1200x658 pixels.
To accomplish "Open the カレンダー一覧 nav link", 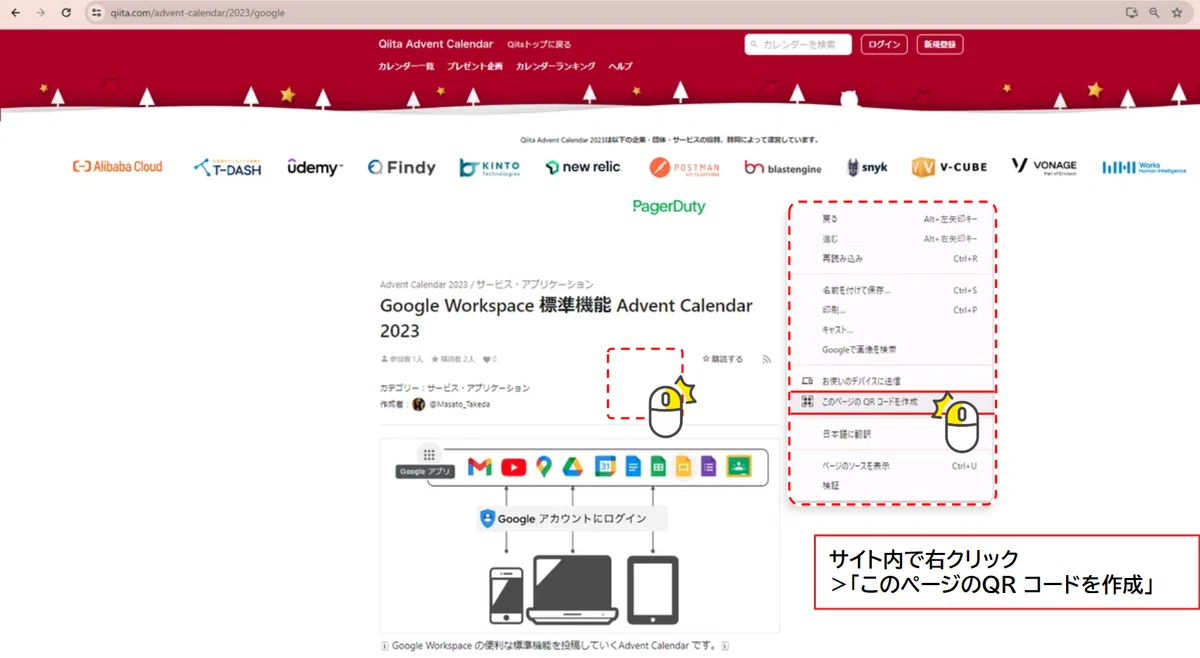I will [406, 66].
